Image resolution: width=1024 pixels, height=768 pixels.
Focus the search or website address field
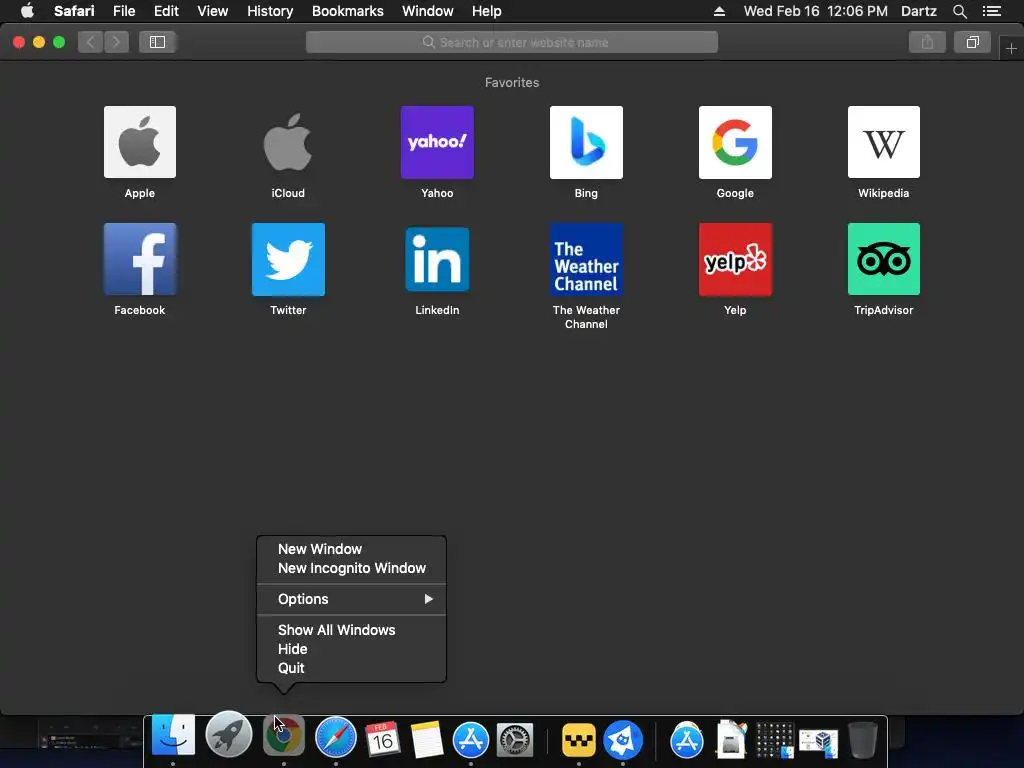pos(512,42)
